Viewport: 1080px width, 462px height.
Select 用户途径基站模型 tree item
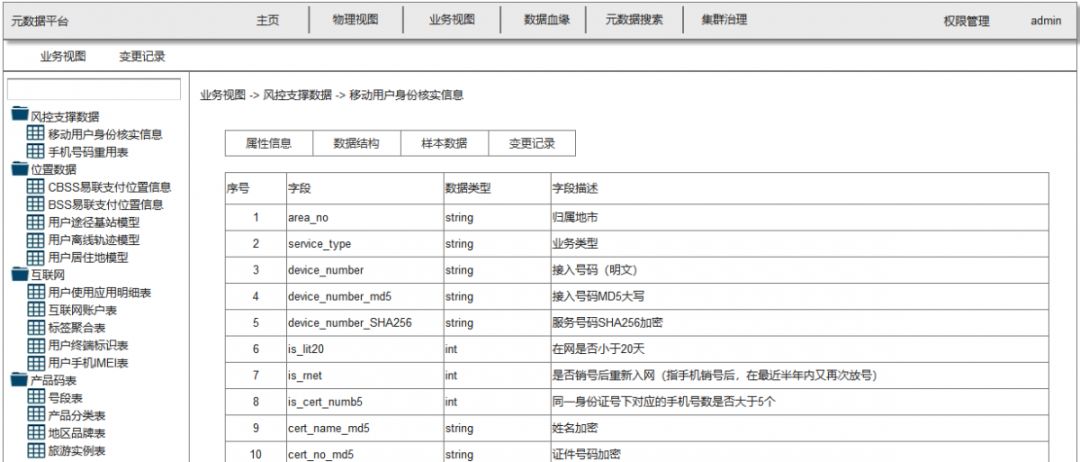tap(94, 222)
